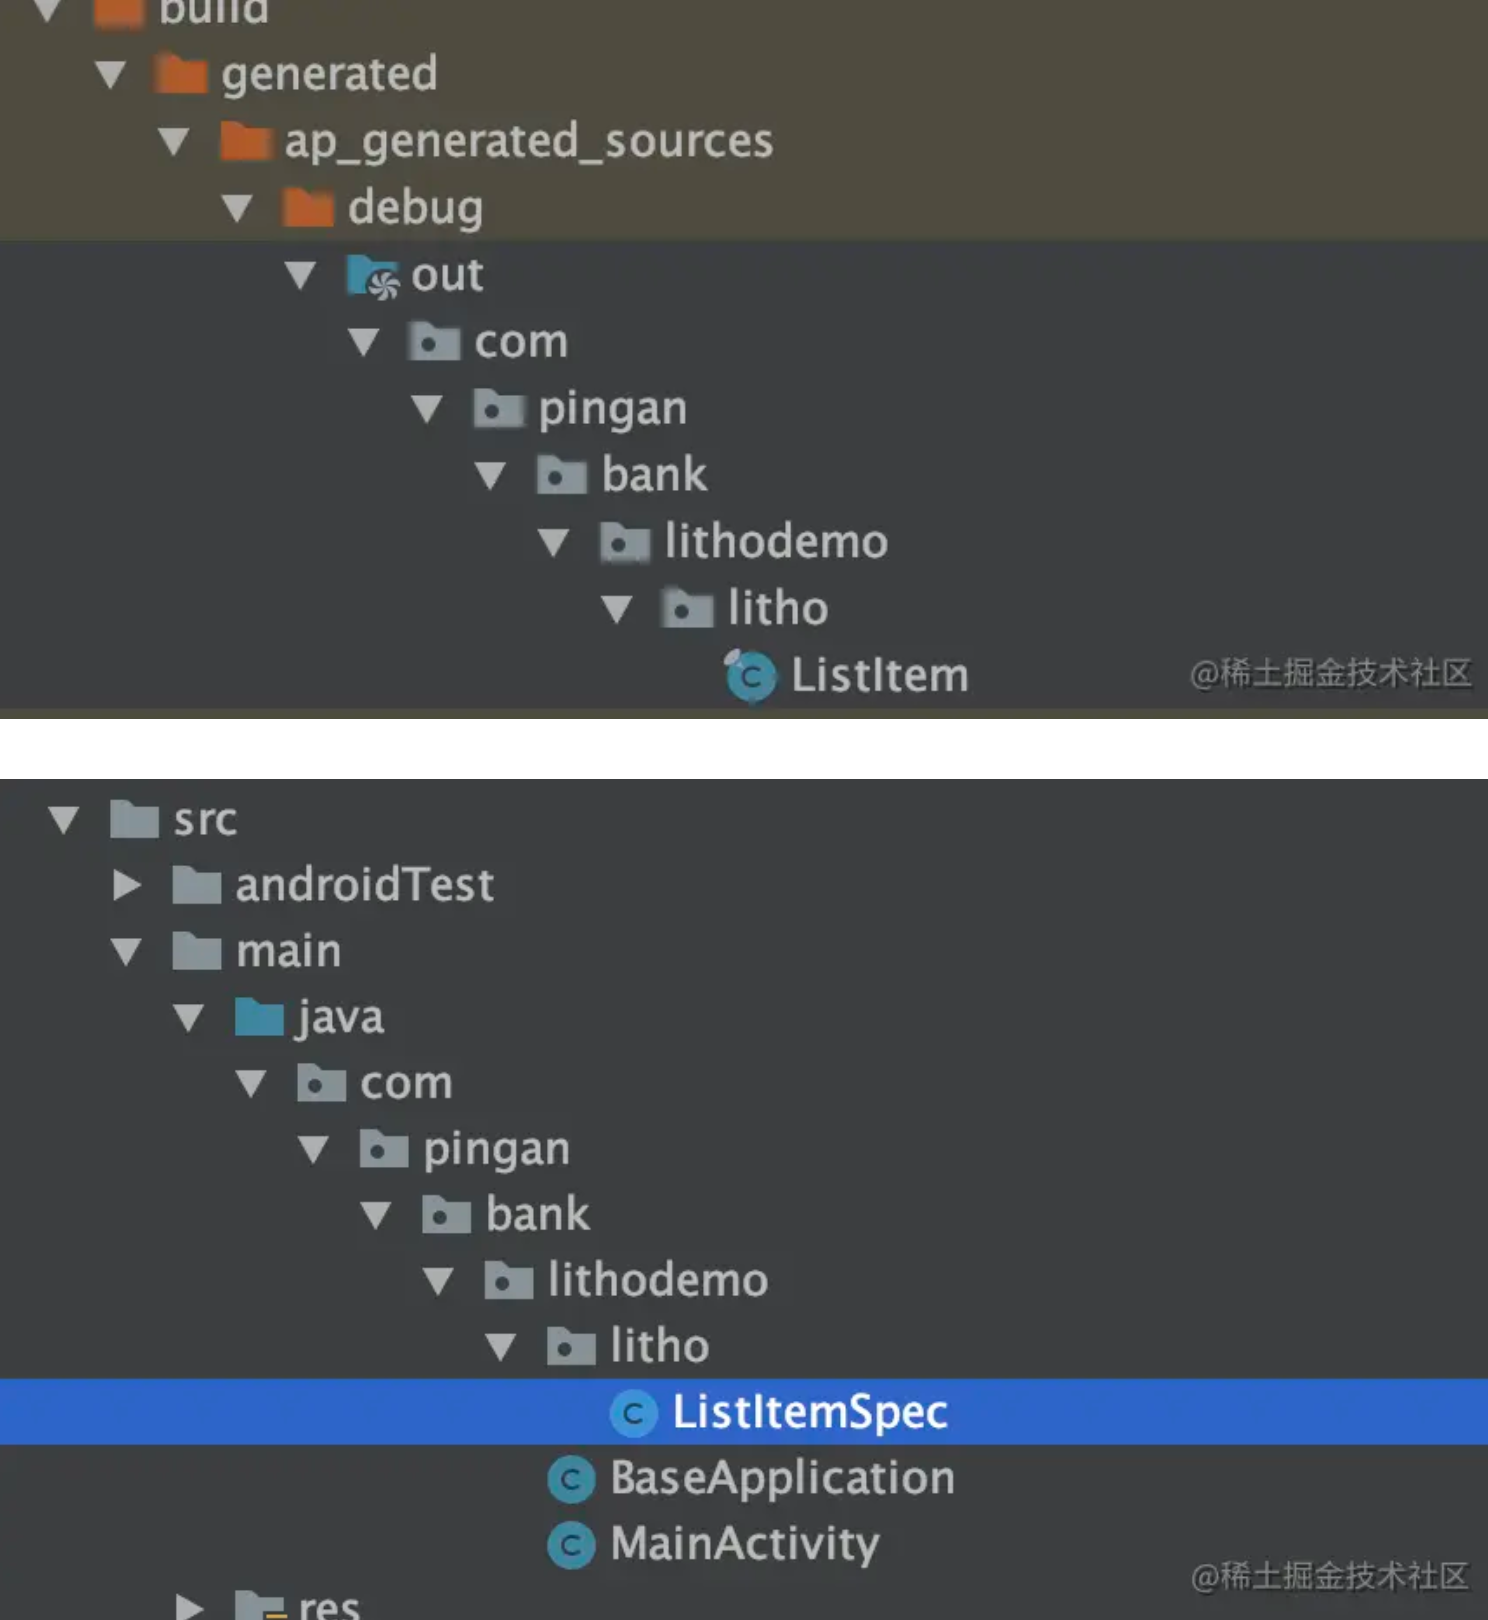
Task: Select the BaseApplication file
Action: coord(782,1478)
